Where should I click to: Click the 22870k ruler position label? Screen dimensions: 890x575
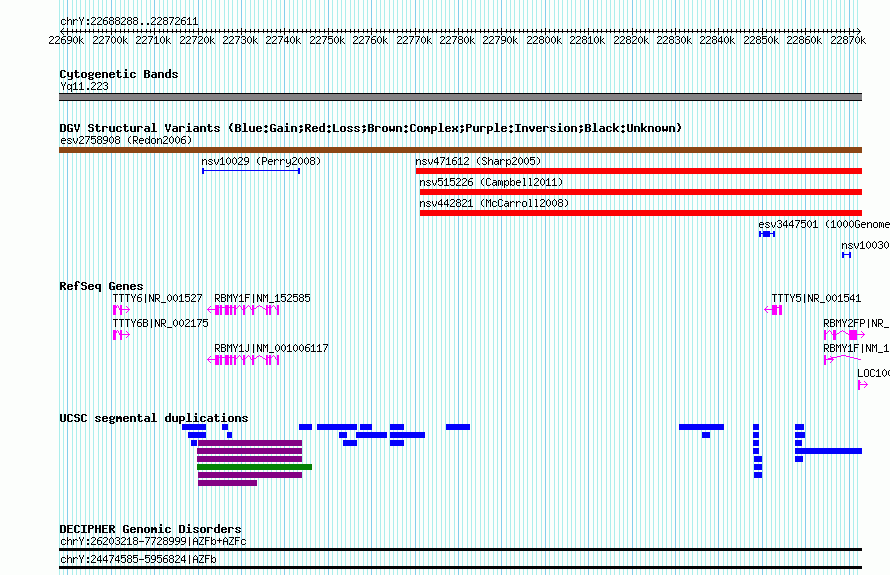click(x=848, y=40)
